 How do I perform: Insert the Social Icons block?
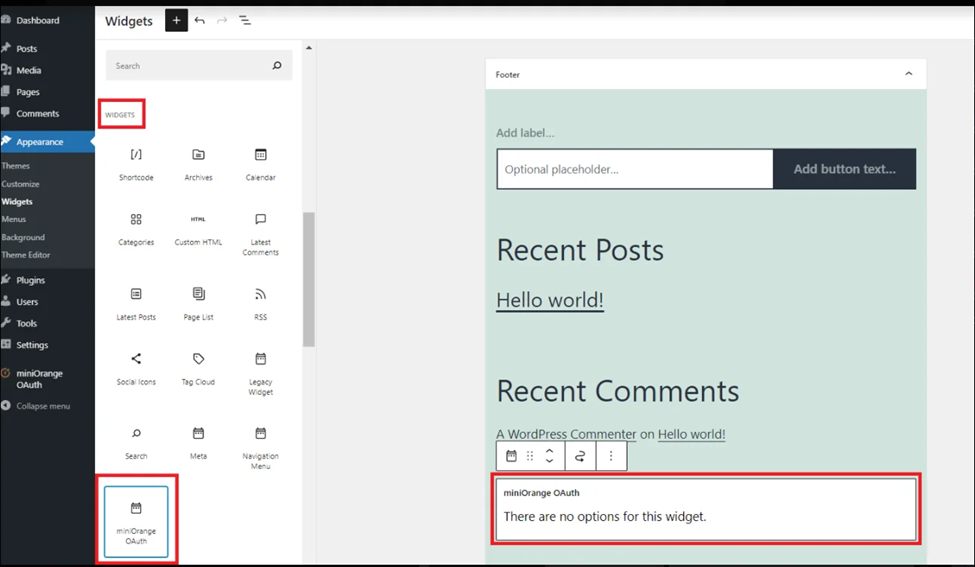point(136,369)
